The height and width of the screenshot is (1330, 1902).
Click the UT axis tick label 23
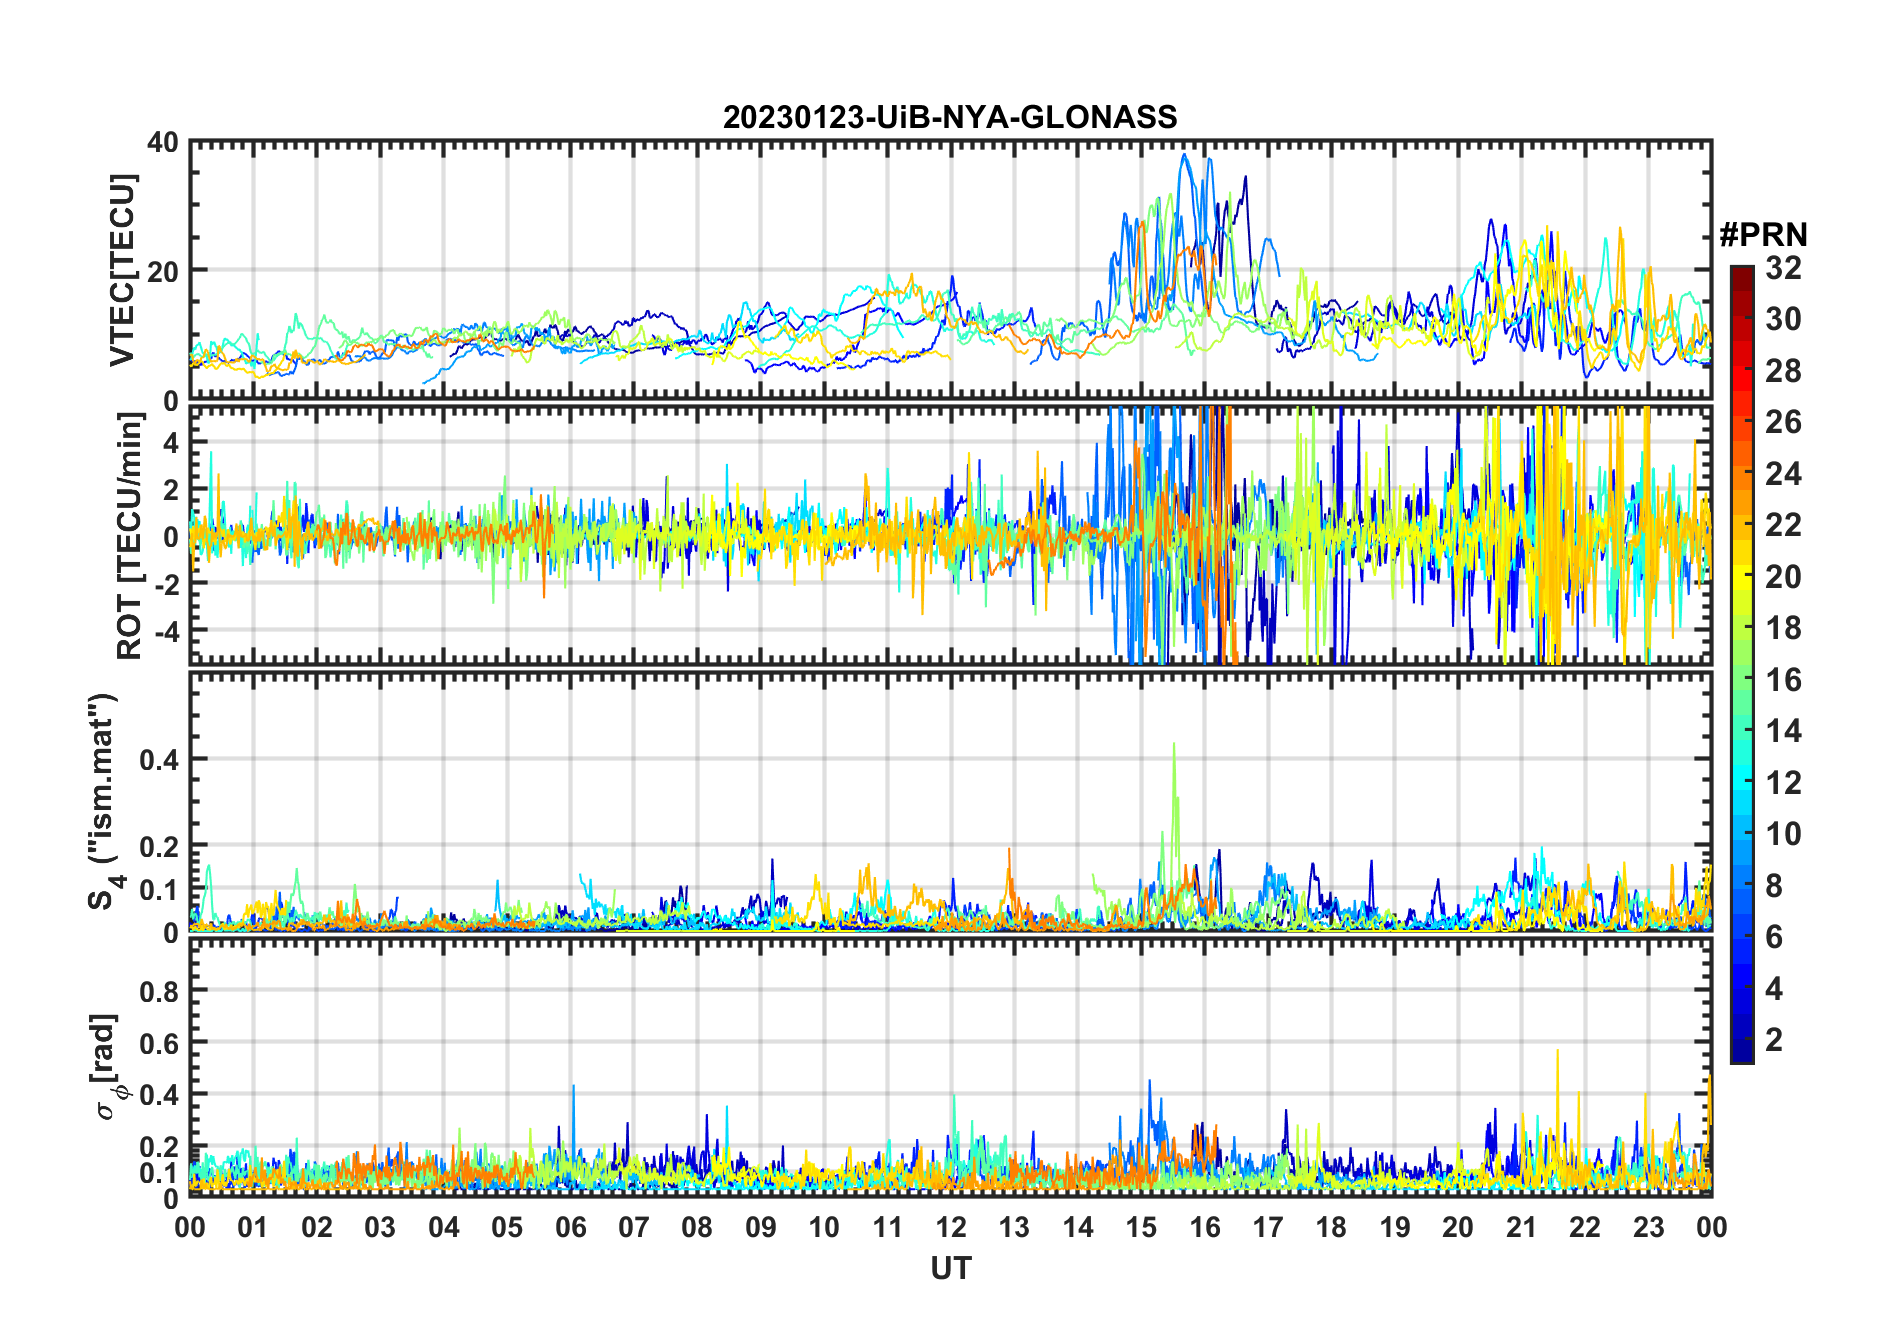[1648, 1227]
